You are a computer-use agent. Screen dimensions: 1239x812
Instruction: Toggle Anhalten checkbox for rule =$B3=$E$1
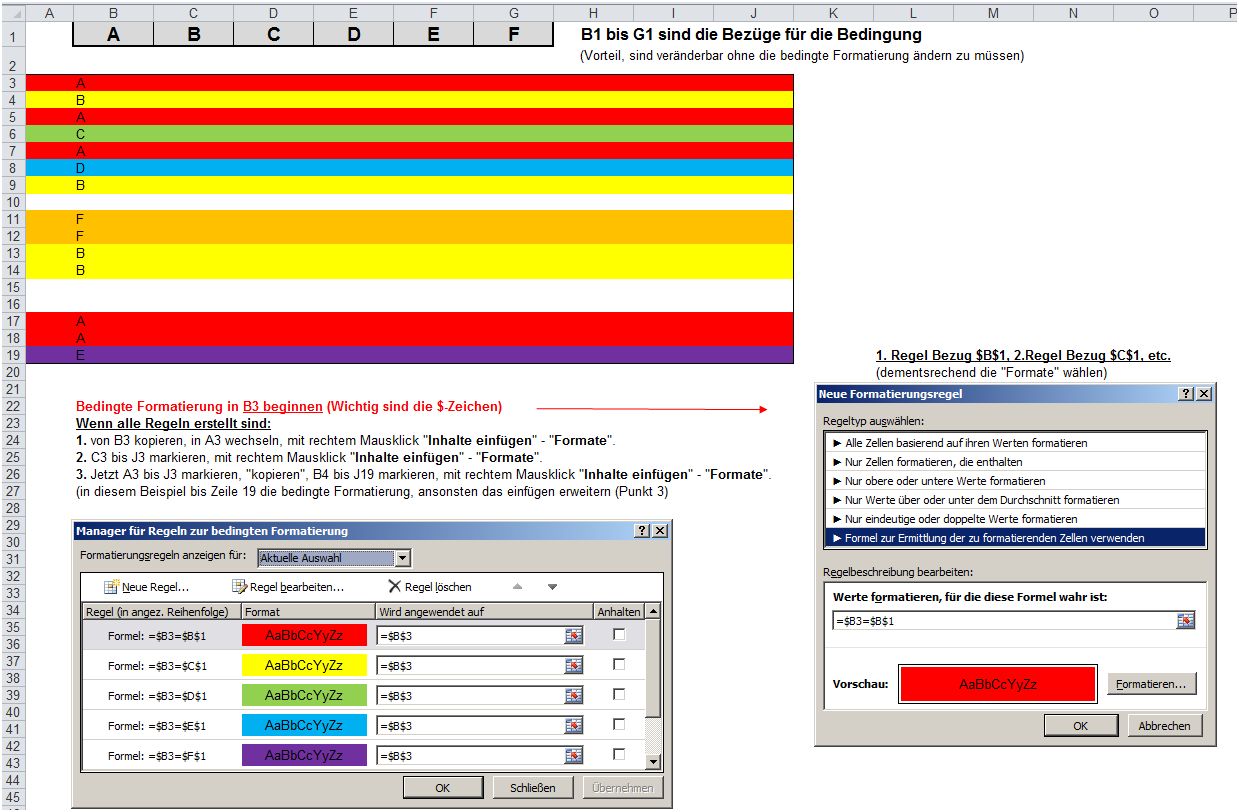click(619, 724)
